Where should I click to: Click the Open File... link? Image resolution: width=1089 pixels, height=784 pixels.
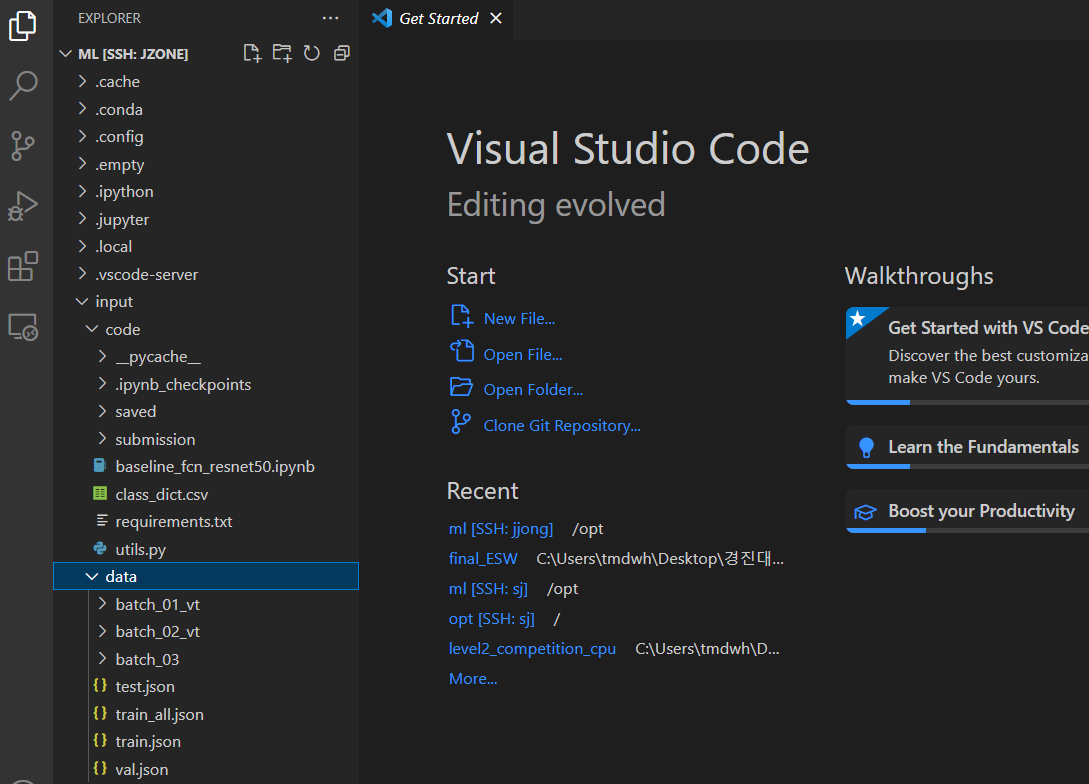pos(523,354)
